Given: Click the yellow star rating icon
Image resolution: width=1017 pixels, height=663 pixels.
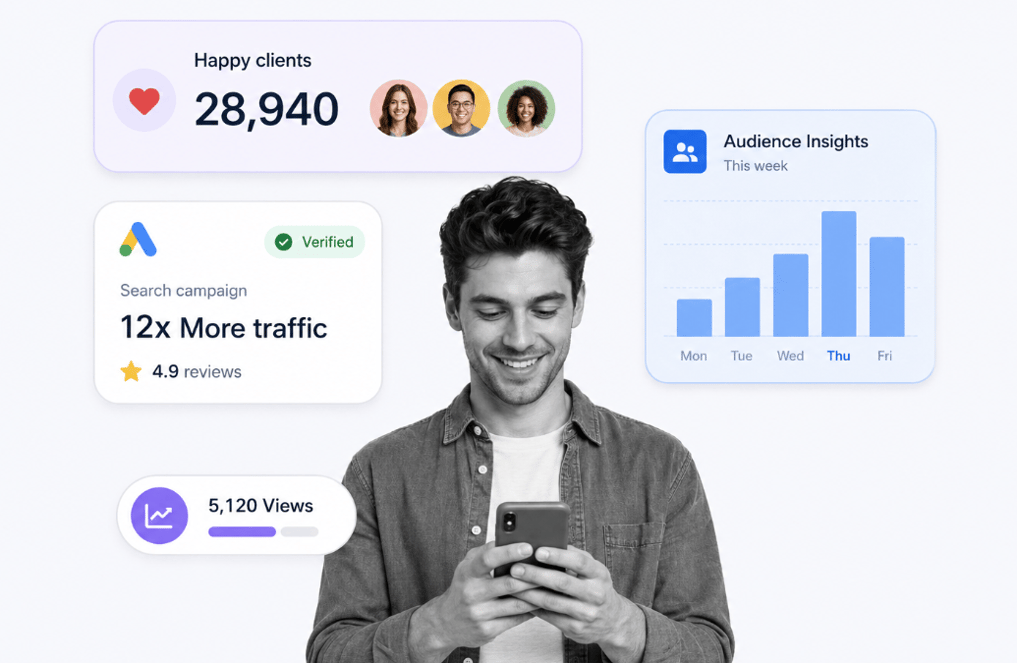Looking at the screenshot, I should click(131, 371).
